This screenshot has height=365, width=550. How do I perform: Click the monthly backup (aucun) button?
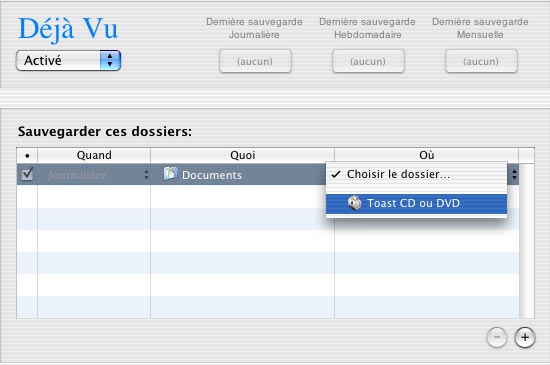pyautogui.click(x=481, y=61)
